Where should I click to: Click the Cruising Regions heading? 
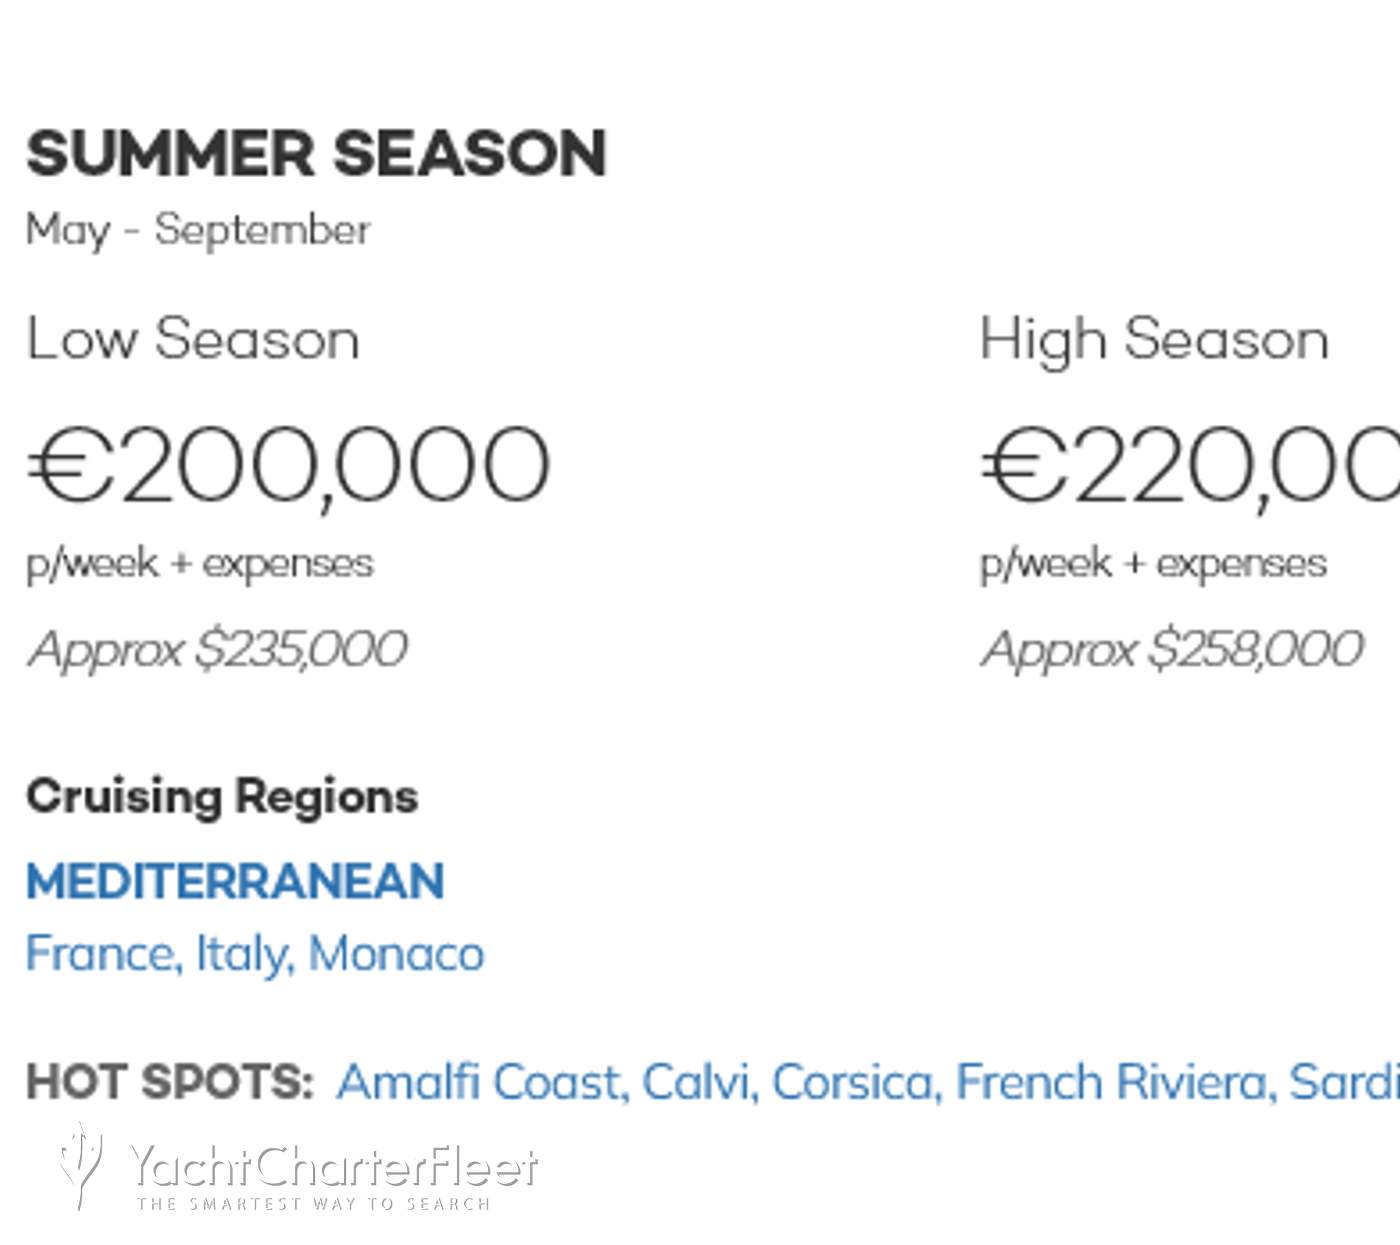[222, 797]
